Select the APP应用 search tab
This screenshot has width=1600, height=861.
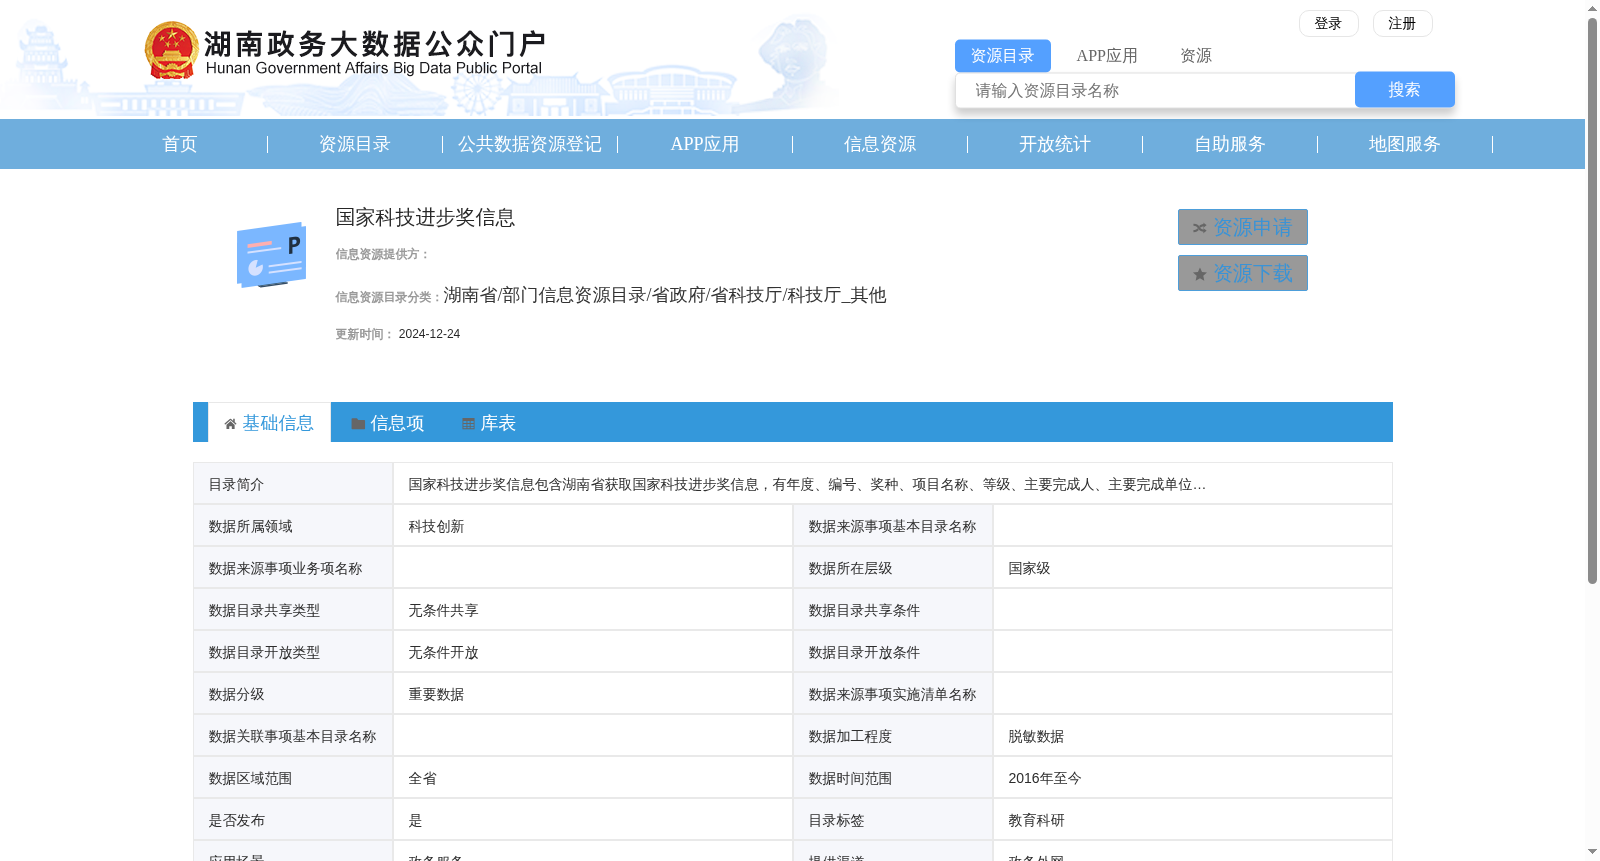click(x=1107, y=56)
